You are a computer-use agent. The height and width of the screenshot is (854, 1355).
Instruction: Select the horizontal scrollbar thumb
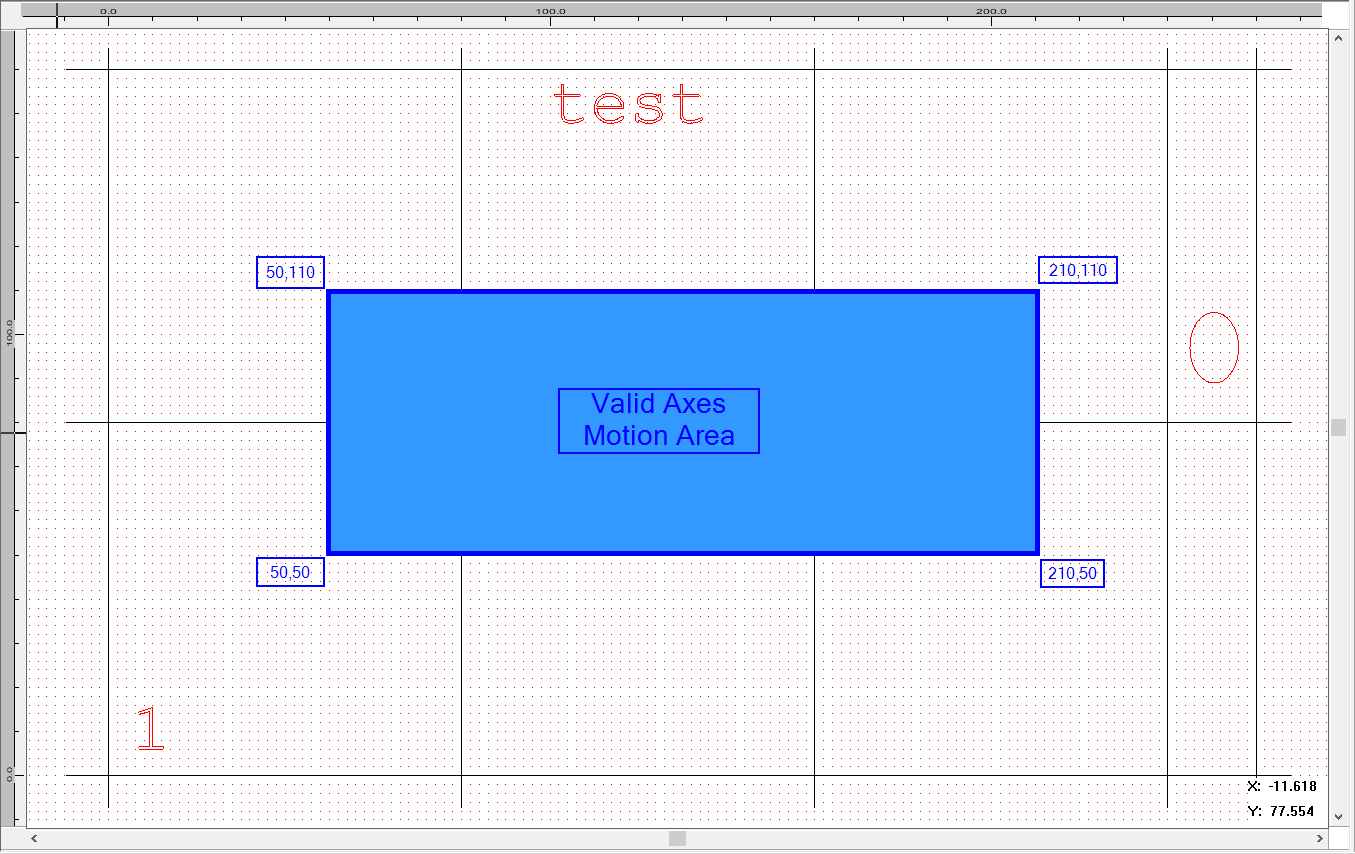point(677,838)
